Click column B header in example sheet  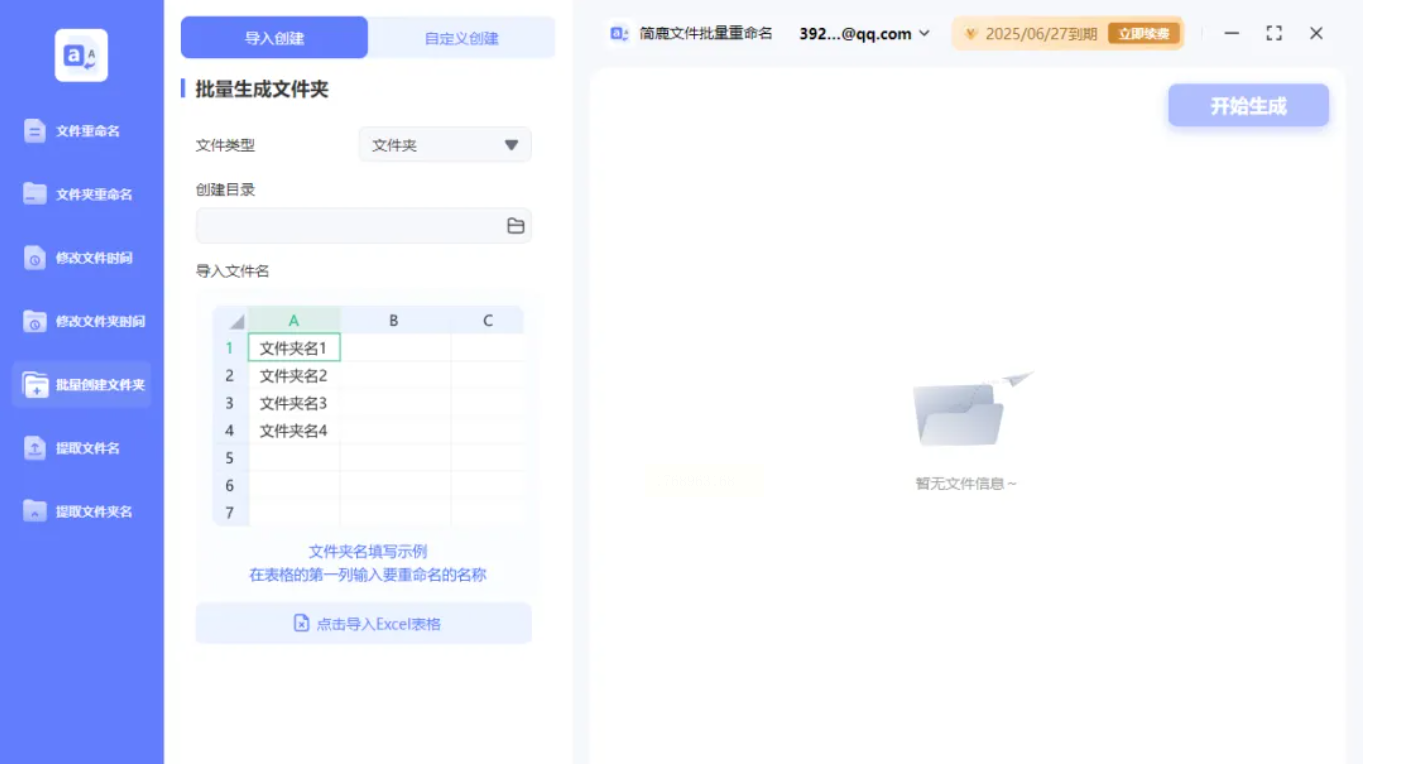394,320
